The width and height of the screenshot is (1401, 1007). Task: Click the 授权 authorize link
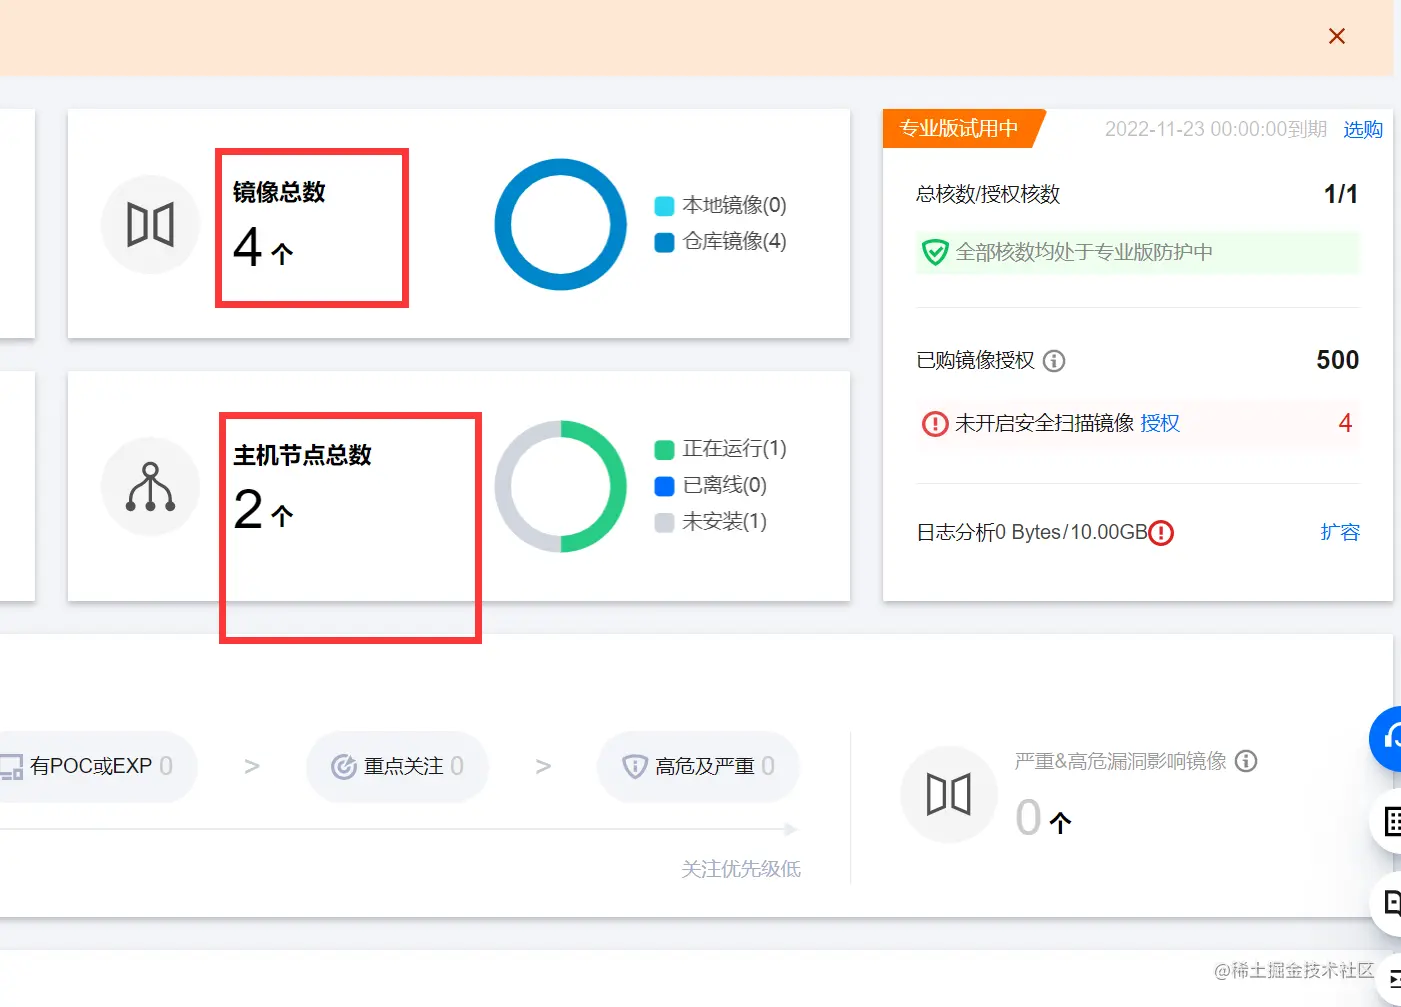(1160, 423)
